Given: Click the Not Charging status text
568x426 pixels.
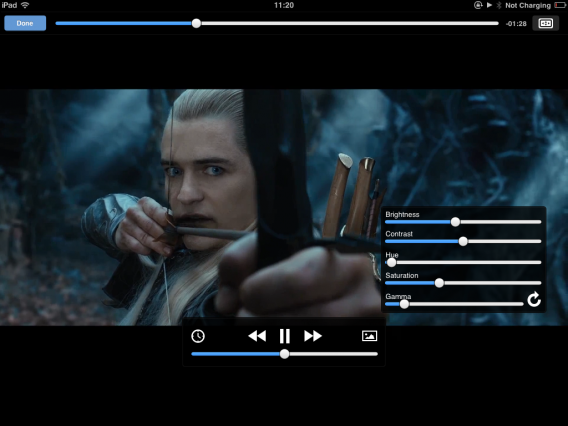Looking at the screenshot, I should 528,5.
